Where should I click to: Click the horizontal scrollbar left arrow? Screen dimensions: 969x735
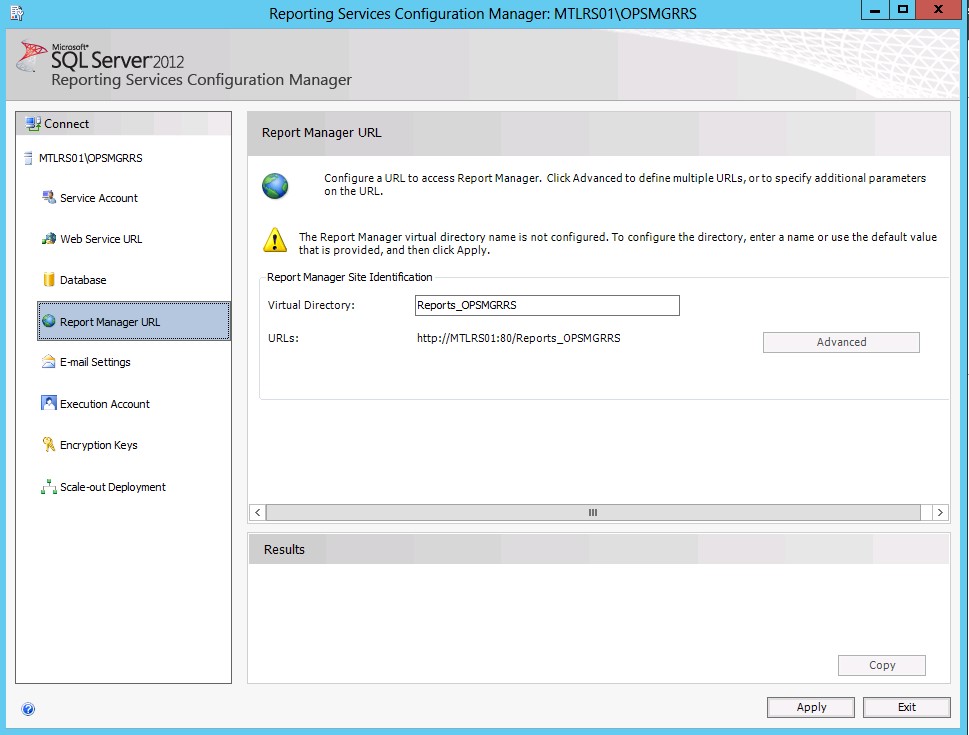coord(258,512)
